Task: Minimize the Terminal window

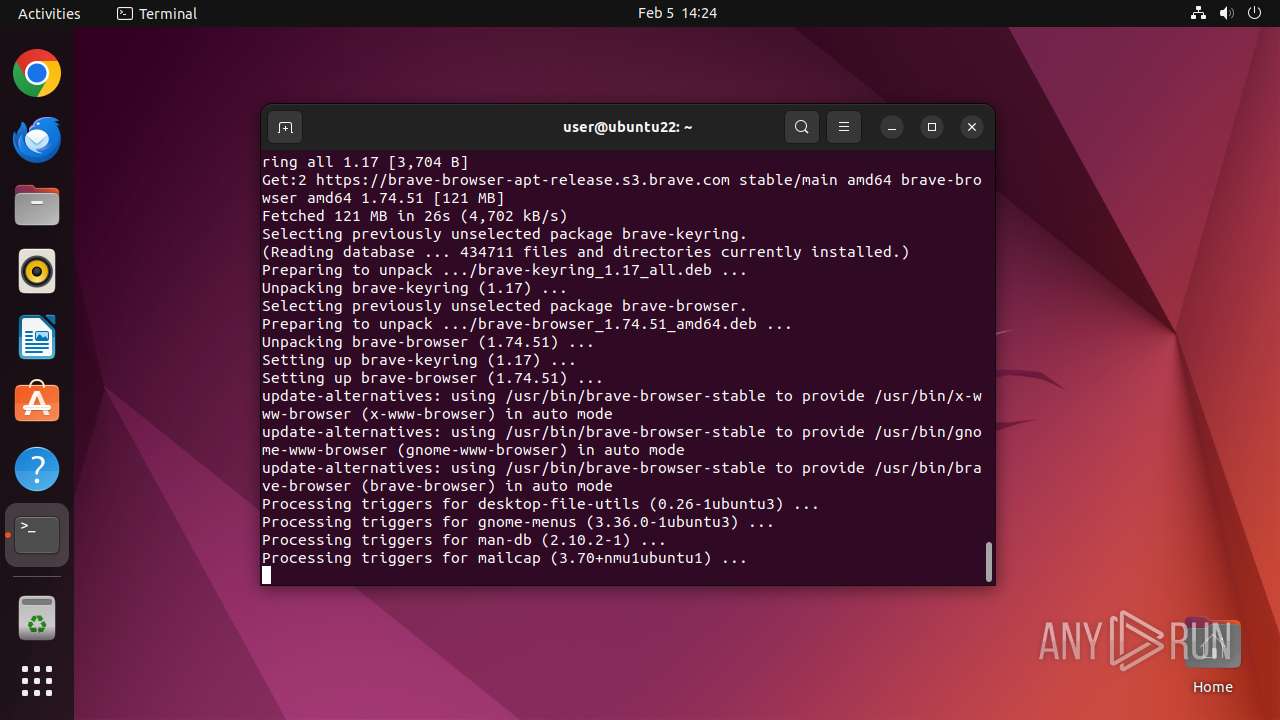Action: coord(892,127)
